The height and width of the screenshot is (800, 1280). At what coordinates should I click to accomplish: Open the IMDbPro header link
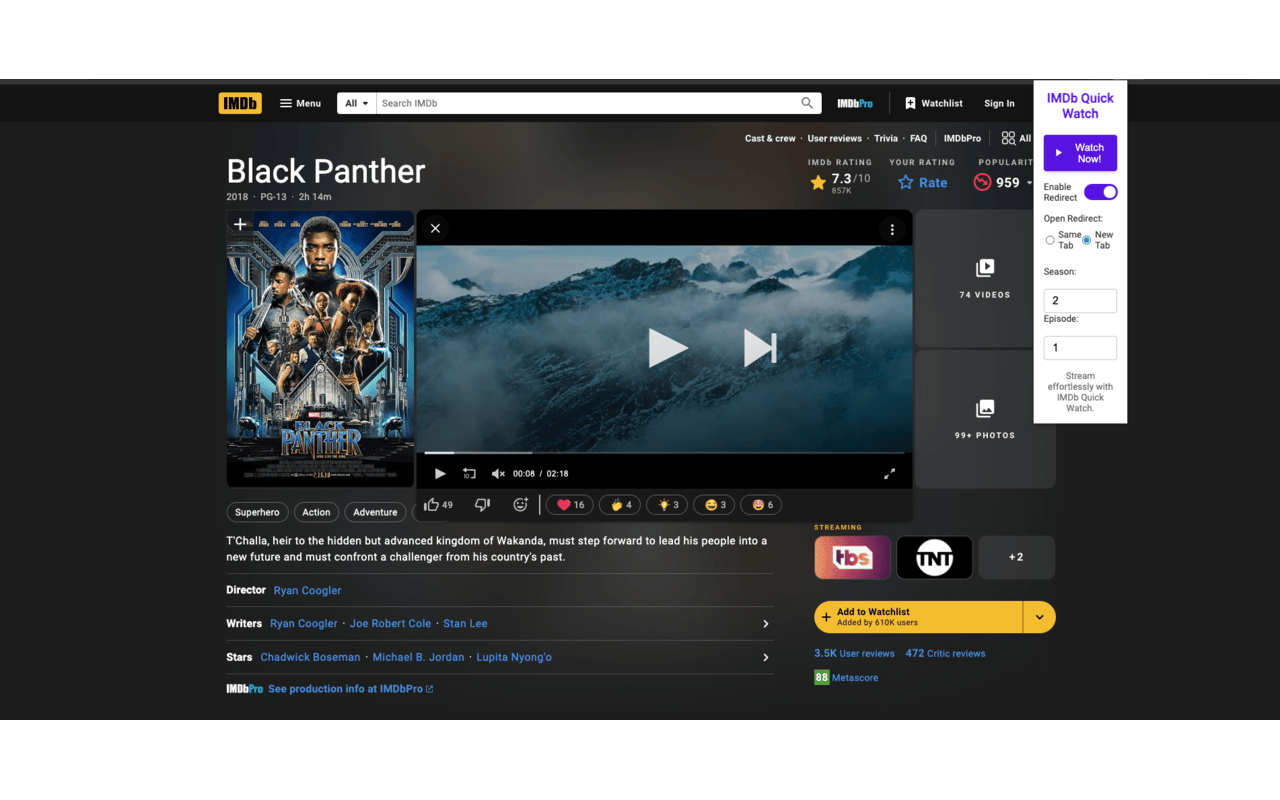click(855, 103)
